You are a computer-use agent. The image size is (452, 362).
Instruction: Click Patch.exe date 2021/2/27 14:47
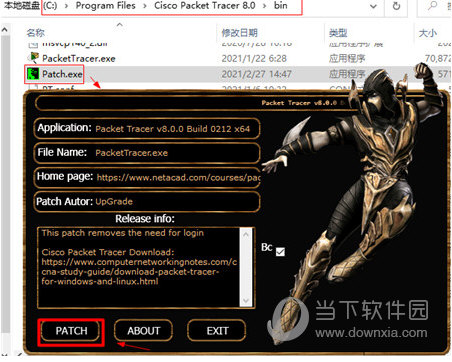click(256, 74)
